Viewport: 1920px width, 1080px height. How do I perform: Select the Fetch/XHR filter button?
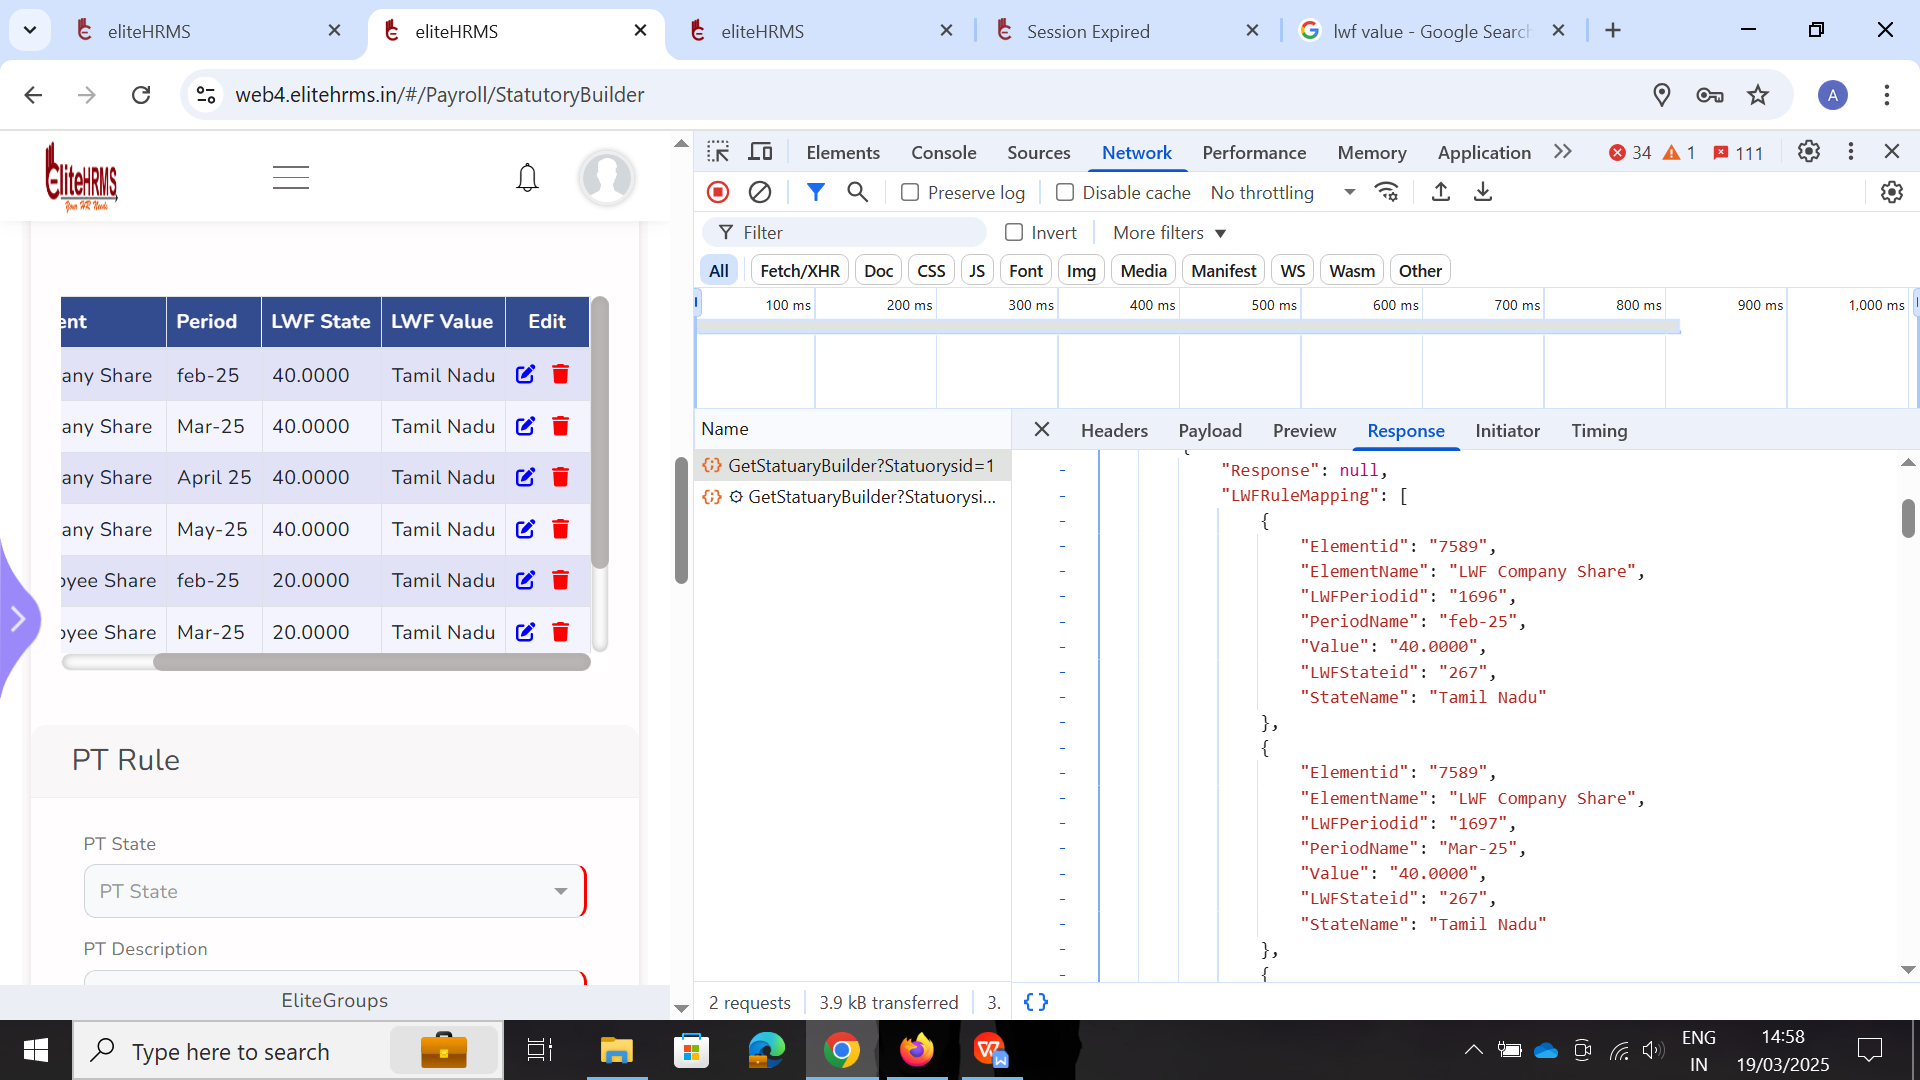pyautogui.click(x=799, y=271)
